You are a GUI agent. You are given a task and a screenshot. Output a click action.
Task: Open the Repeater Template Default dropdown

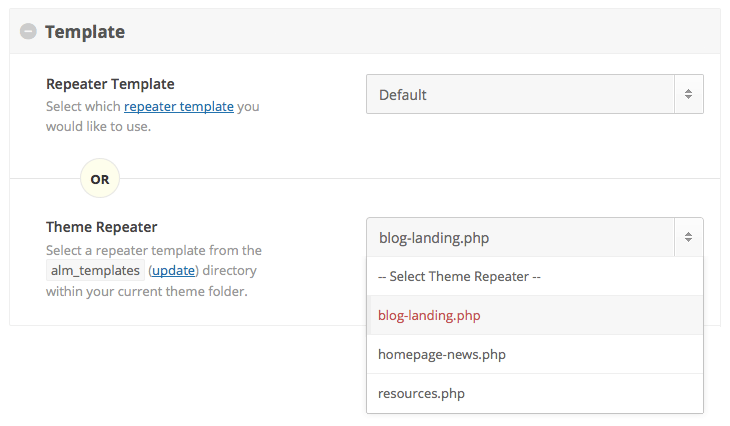pyautogui.click(x=520, y=94)
